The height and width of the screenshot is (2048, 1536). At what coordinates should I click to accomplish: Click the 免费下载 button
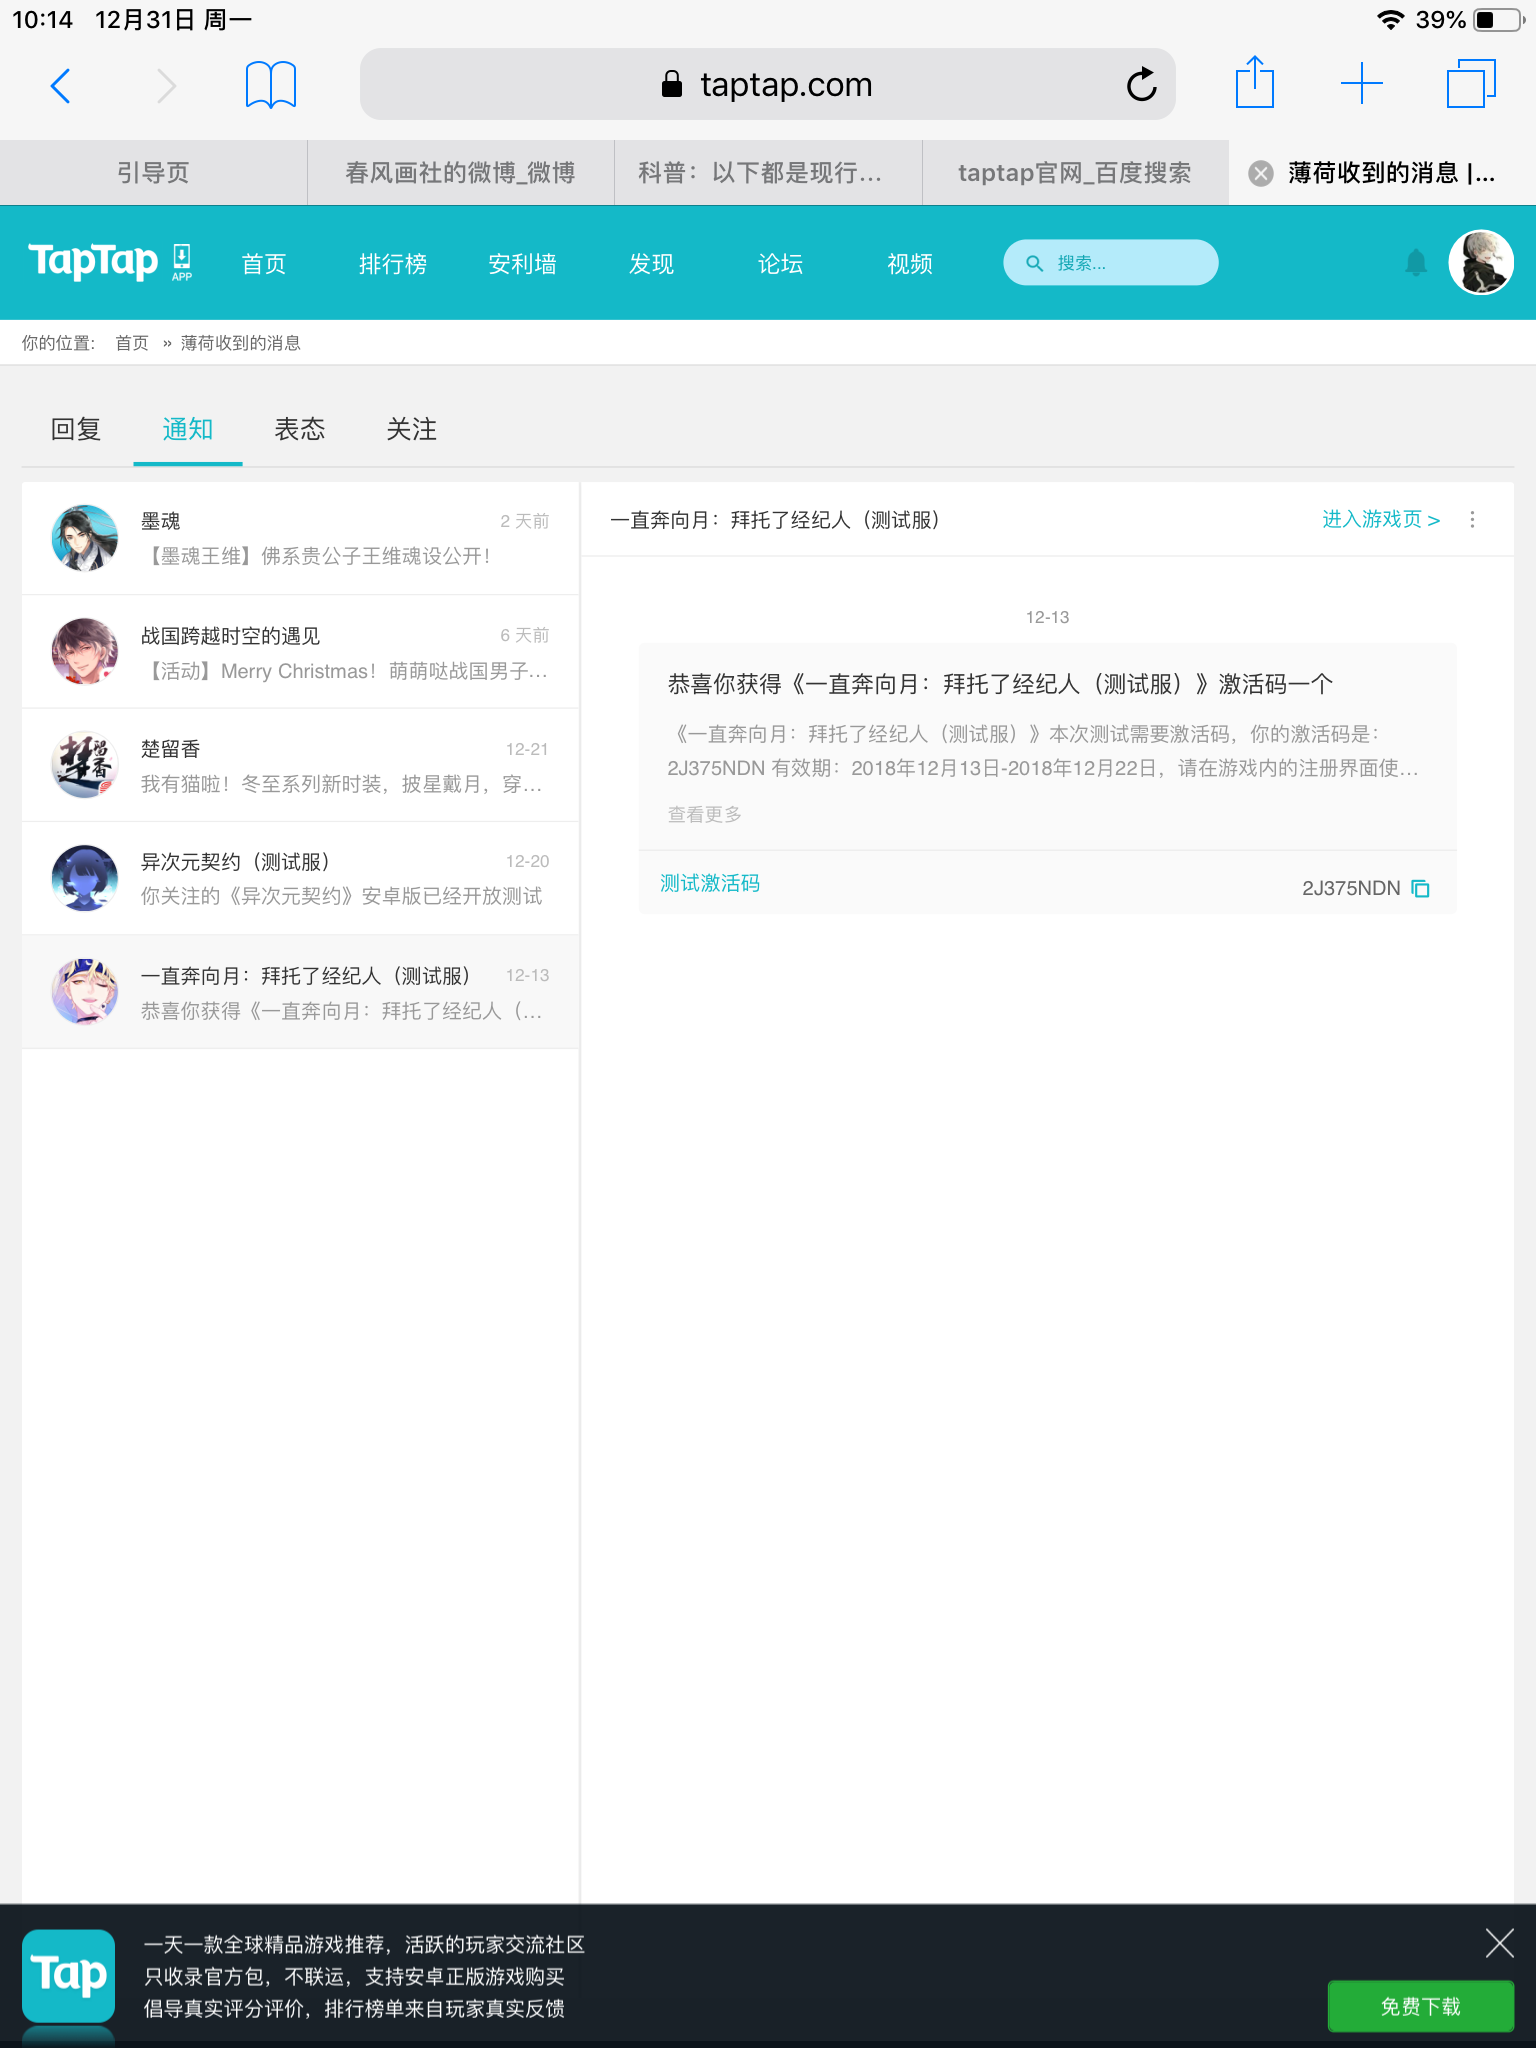1420,2006
